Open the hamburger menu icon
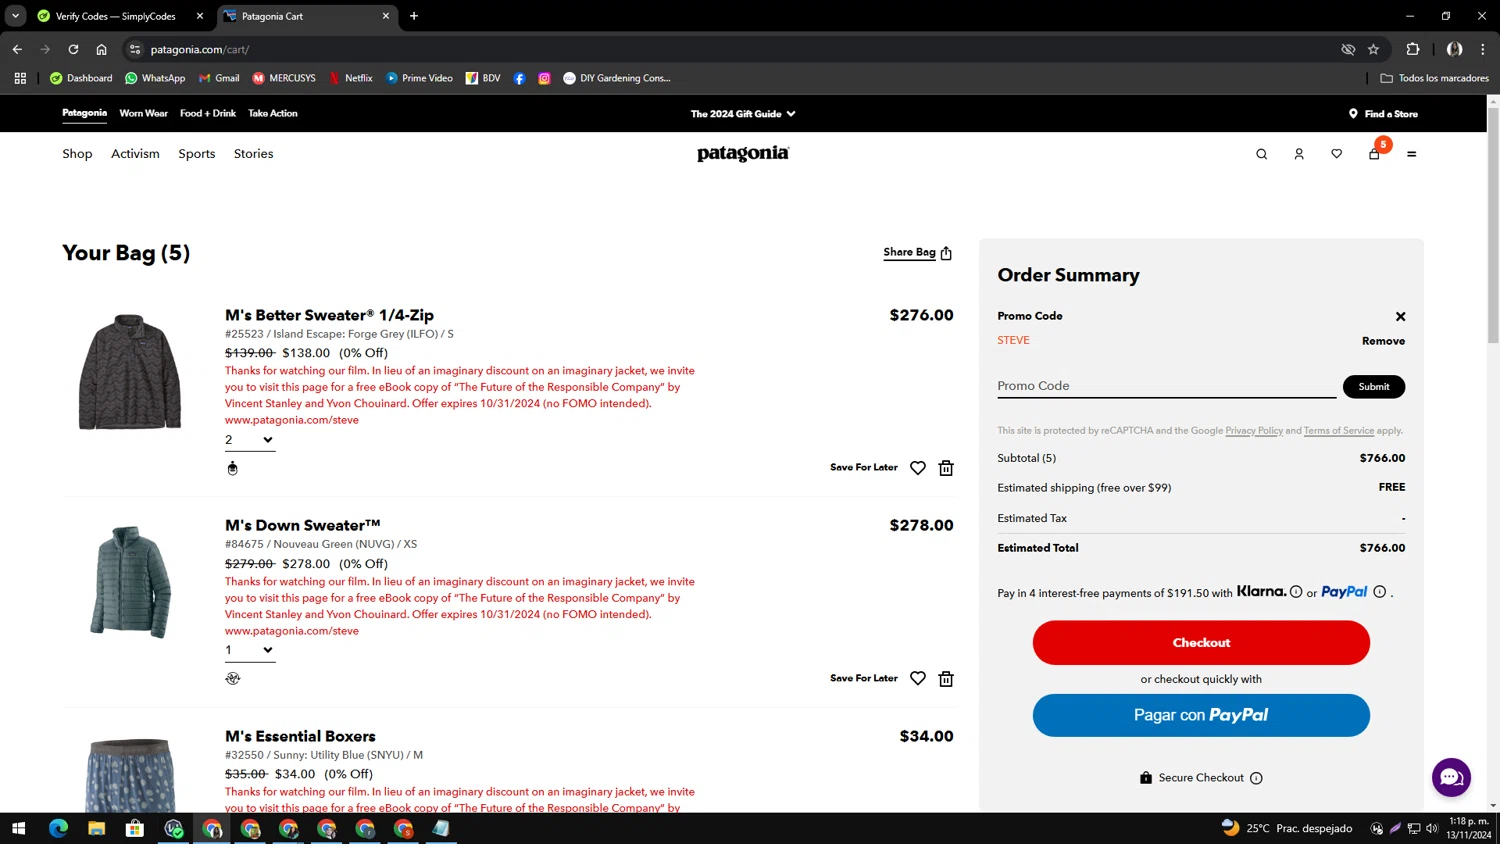This screenshot has width=1500, height=844. coord(1411,154)
